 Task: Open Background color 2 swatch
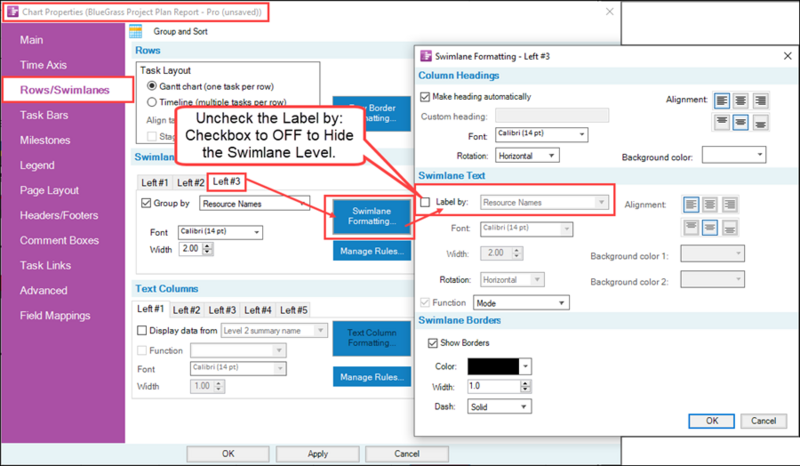pyautogui.click(x=712, y=279)
